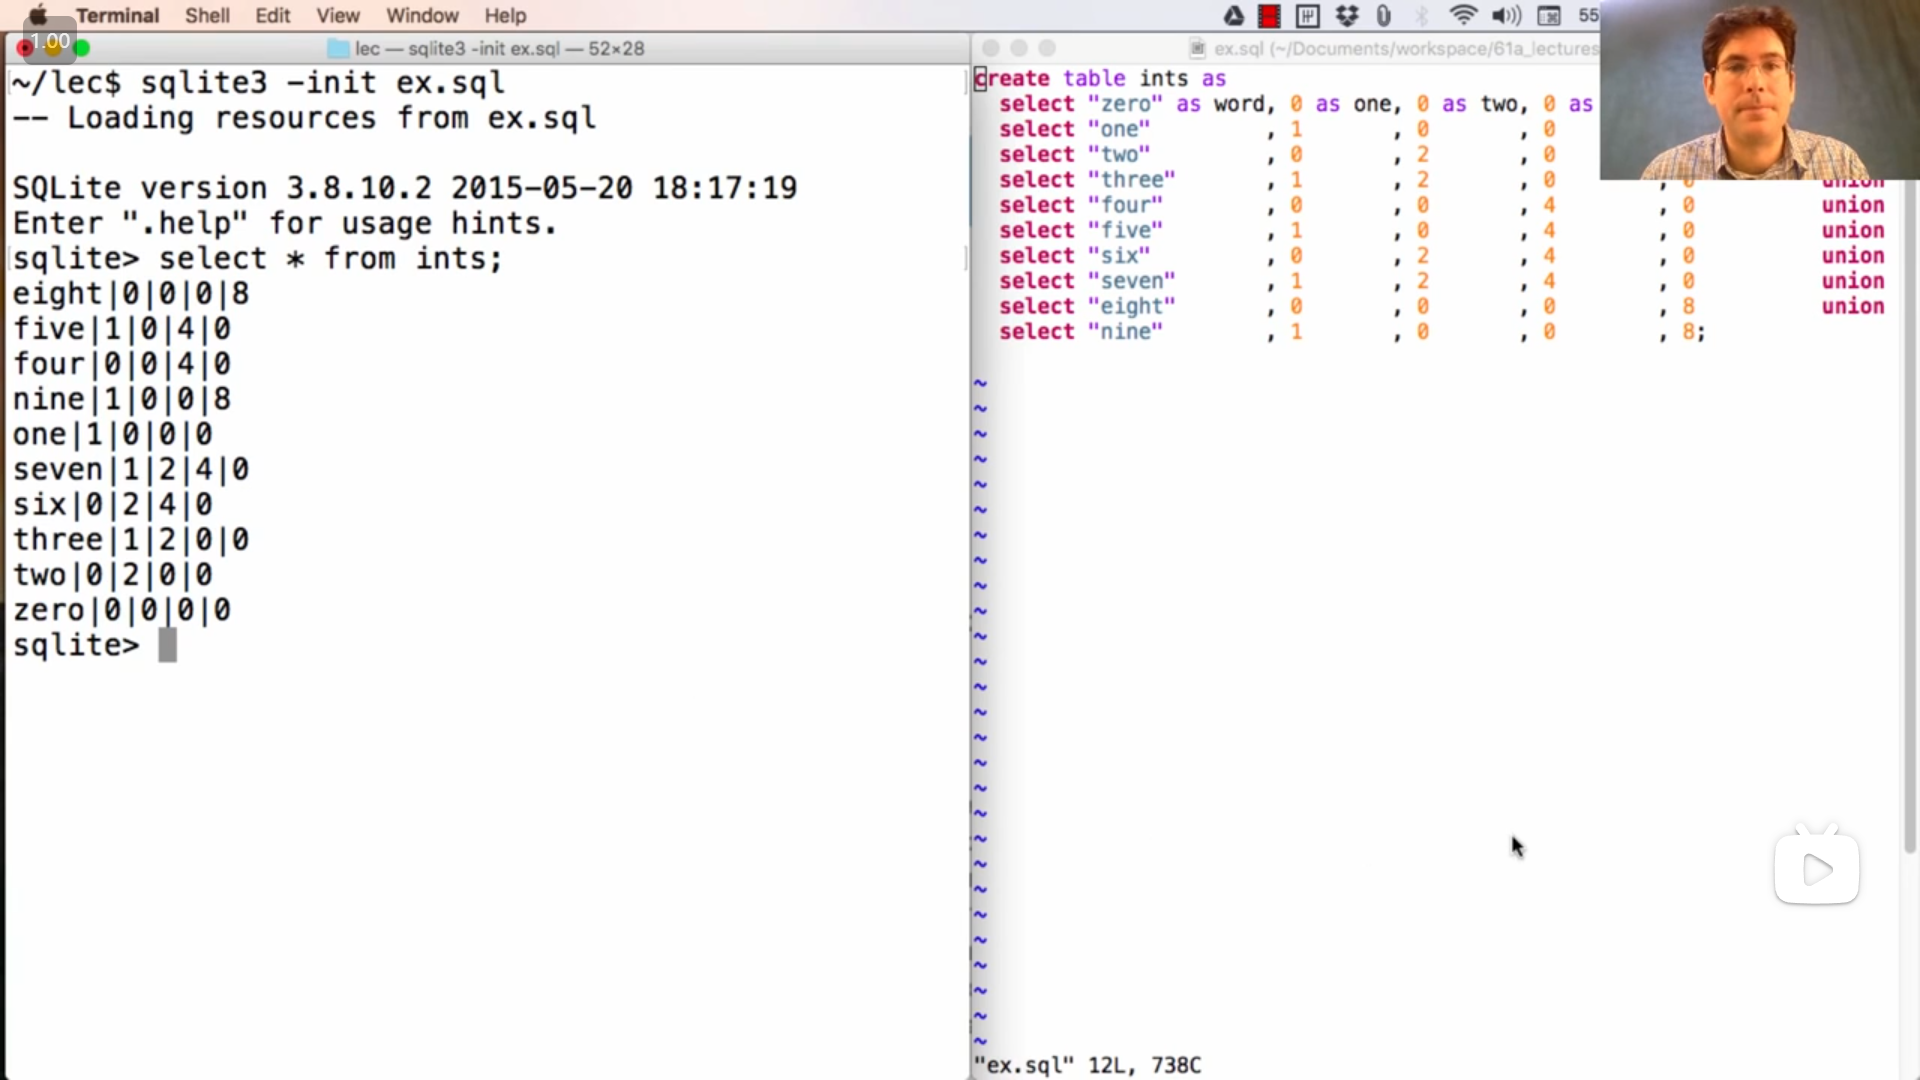Click the Google Drive menu bar icon
The width and height of the screenshot is (1920, 1080).
coord(1234,15)
